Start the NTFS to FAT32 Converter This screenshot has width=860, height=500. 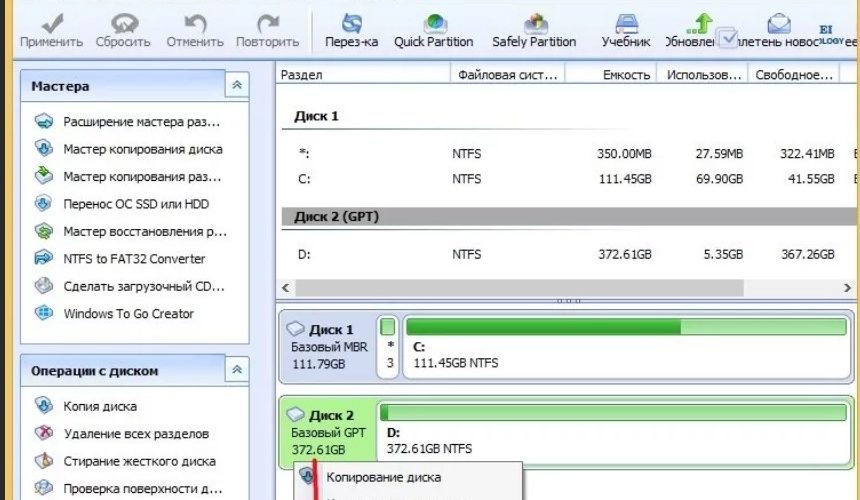point(134,258)
